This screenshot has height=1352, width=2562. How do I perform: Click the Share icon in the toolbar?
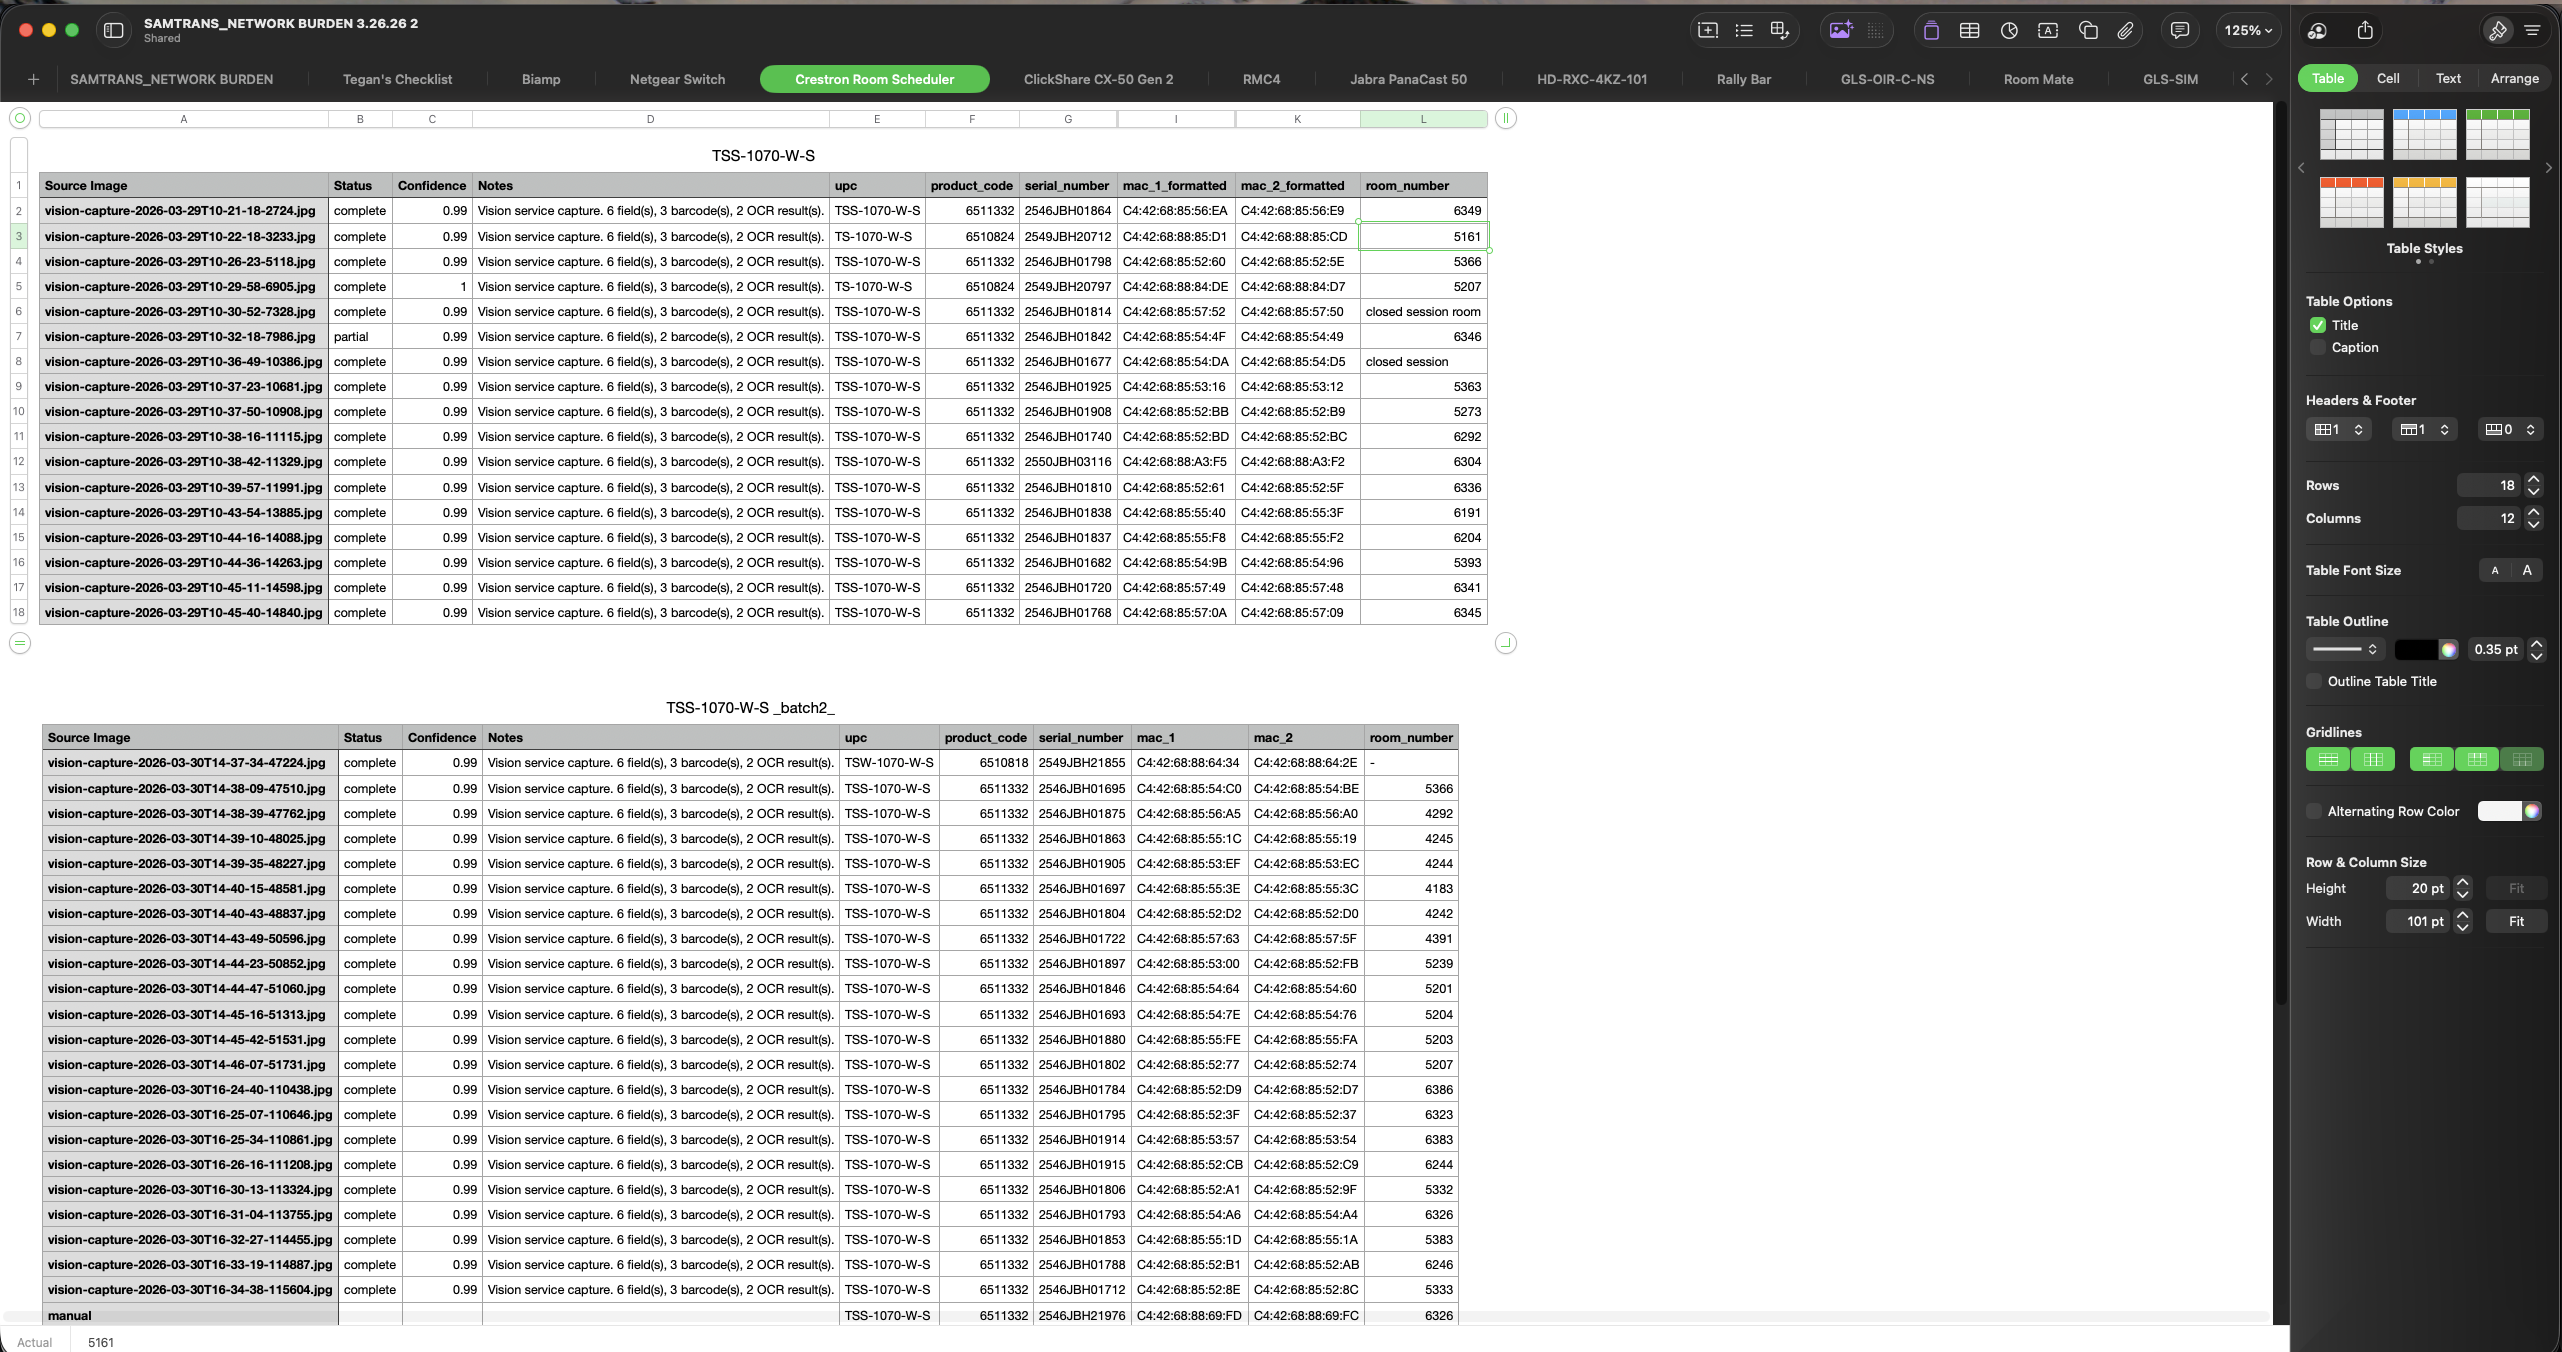[x=2364, y=30]
